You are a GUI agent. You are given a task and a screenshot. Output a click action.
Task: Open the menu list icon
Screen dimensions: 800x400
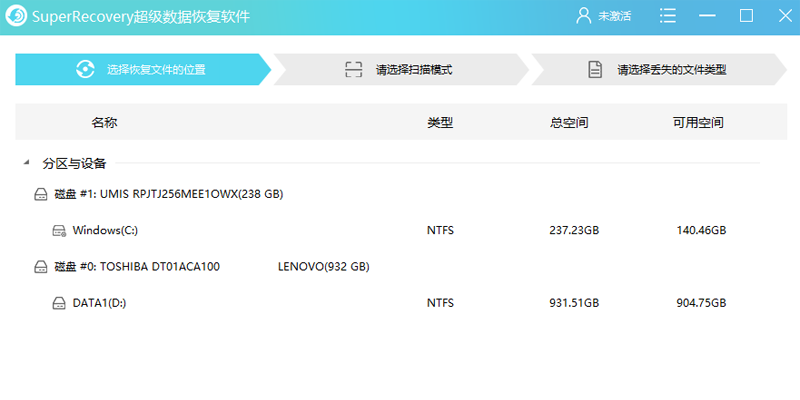tap(667, 16)
